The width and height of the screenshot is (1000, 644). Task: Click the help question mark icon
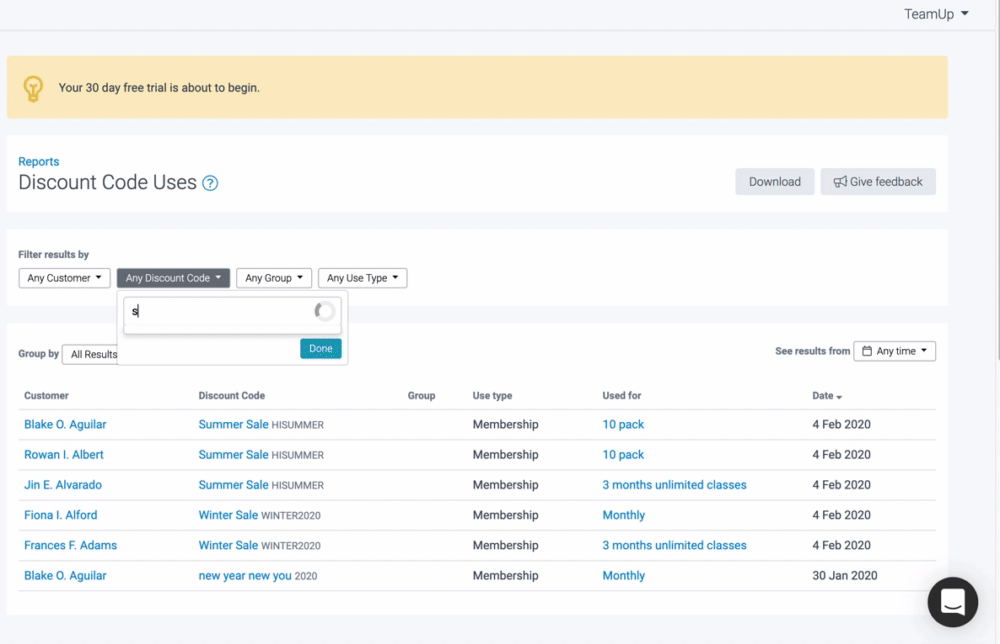tap(210, 183)
